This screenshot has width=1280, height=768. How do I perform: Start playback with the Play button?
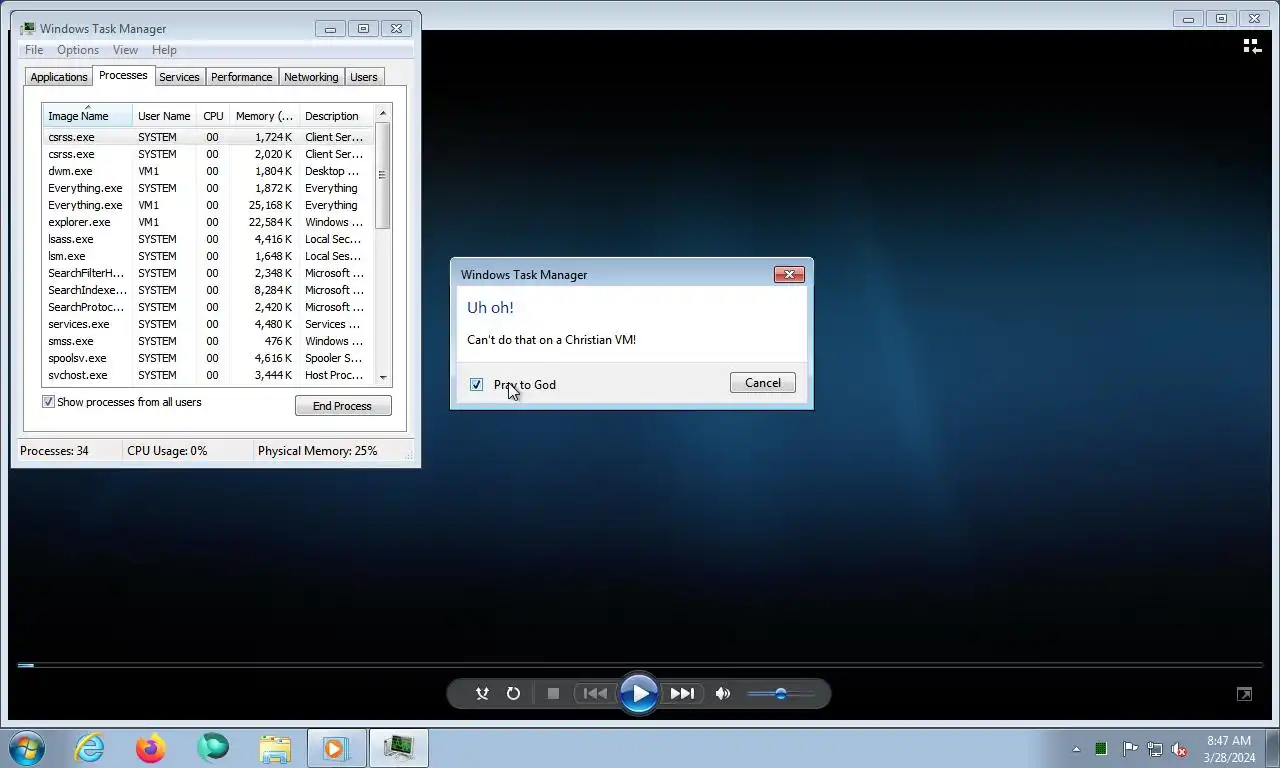coord(639,693)
